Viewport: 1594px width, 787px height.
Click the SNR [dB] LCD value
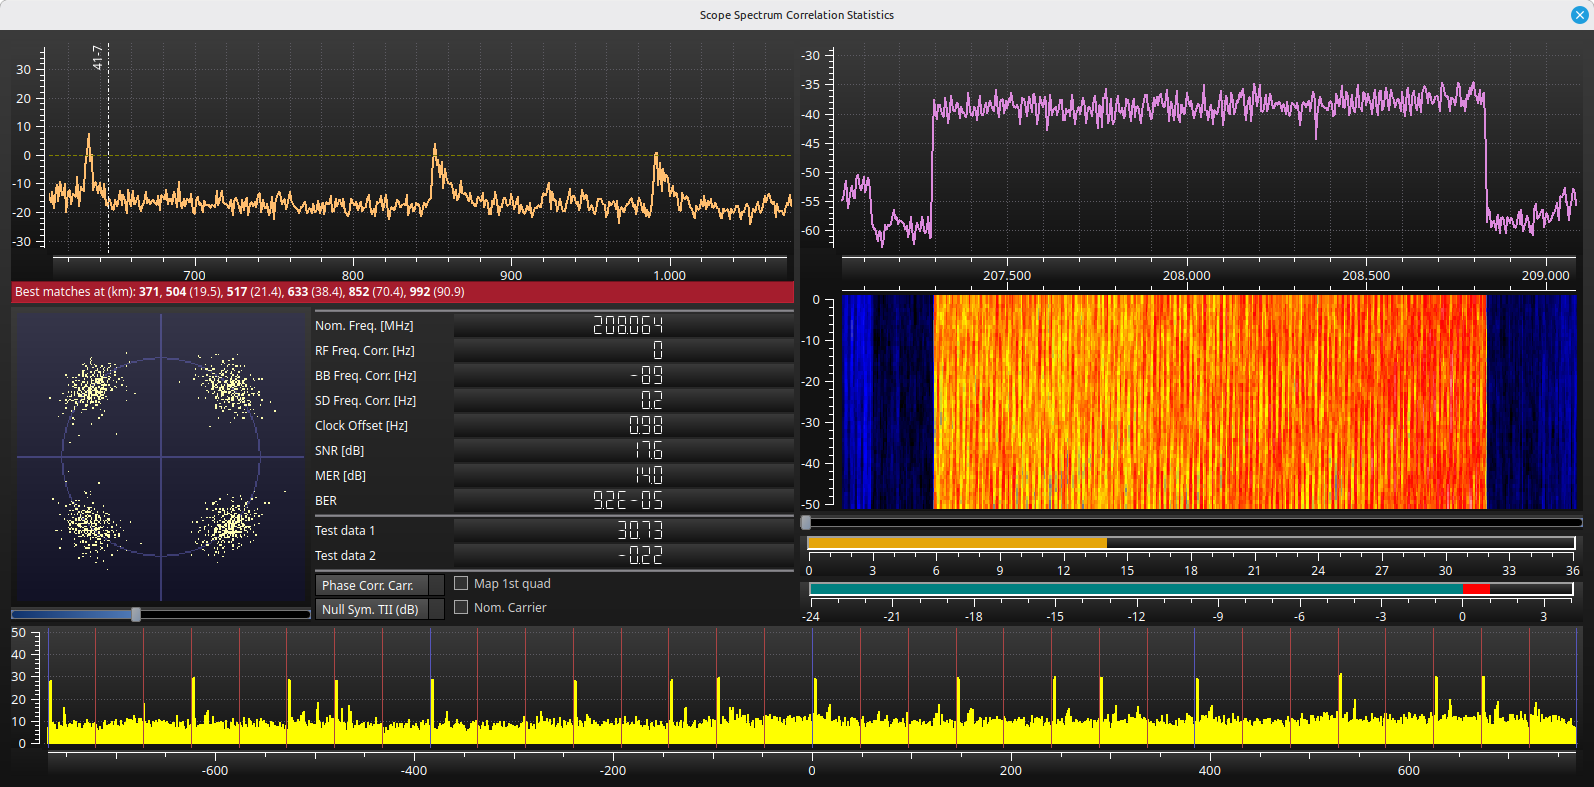[x=624, y=450]
